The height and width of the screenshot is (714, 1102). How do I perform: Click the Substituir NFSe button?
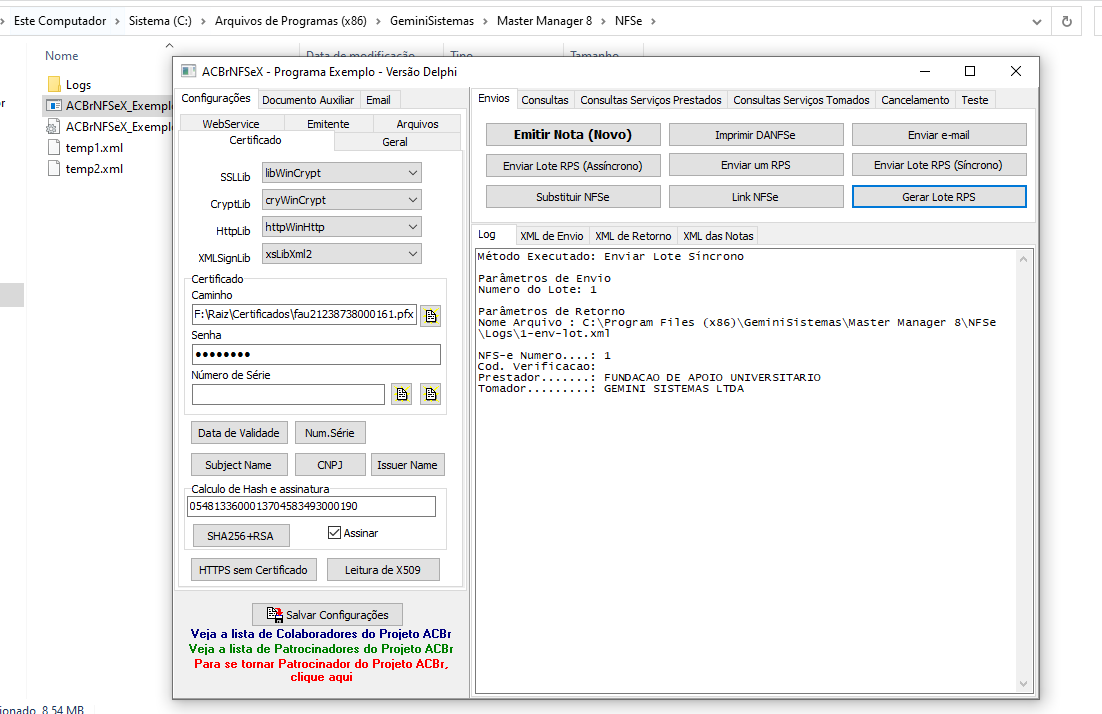pyautogui.click(x=573, y=197)
